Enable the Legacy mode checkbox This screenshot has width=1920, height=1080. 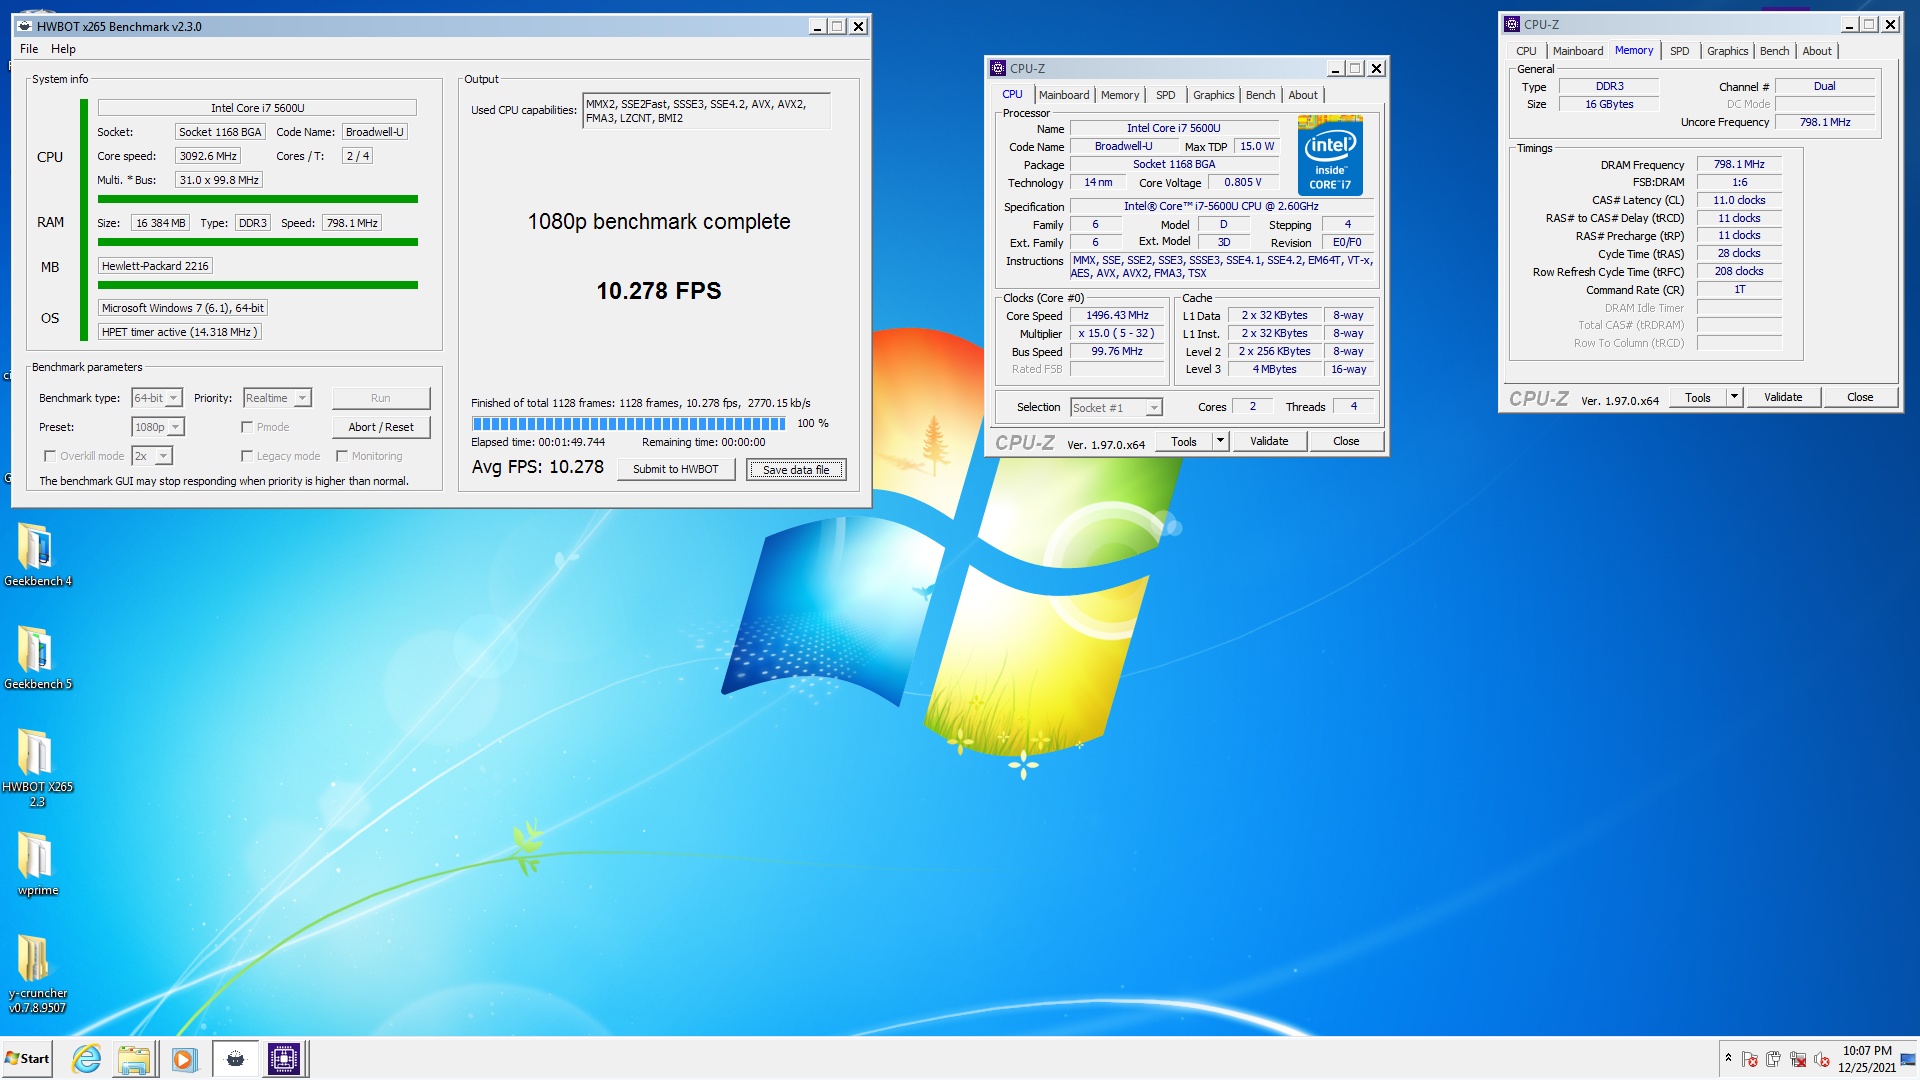coord(246,456)
